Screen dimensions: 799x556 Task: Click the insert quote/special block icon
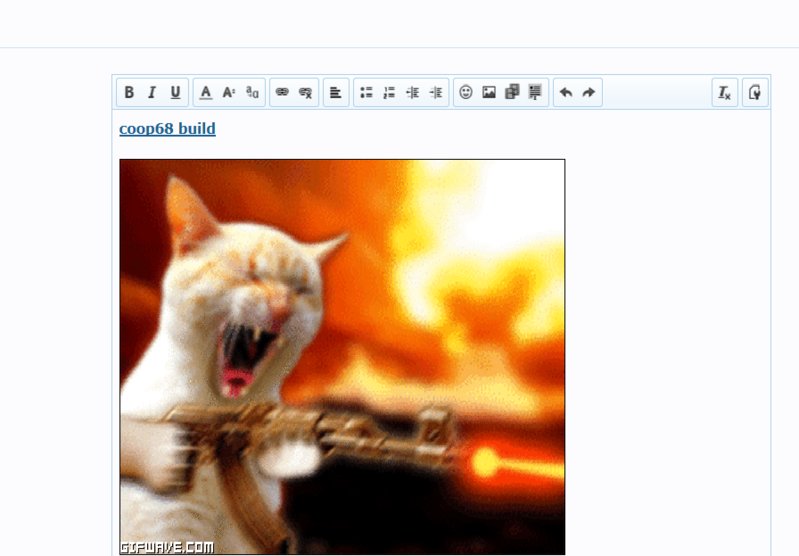535,93
